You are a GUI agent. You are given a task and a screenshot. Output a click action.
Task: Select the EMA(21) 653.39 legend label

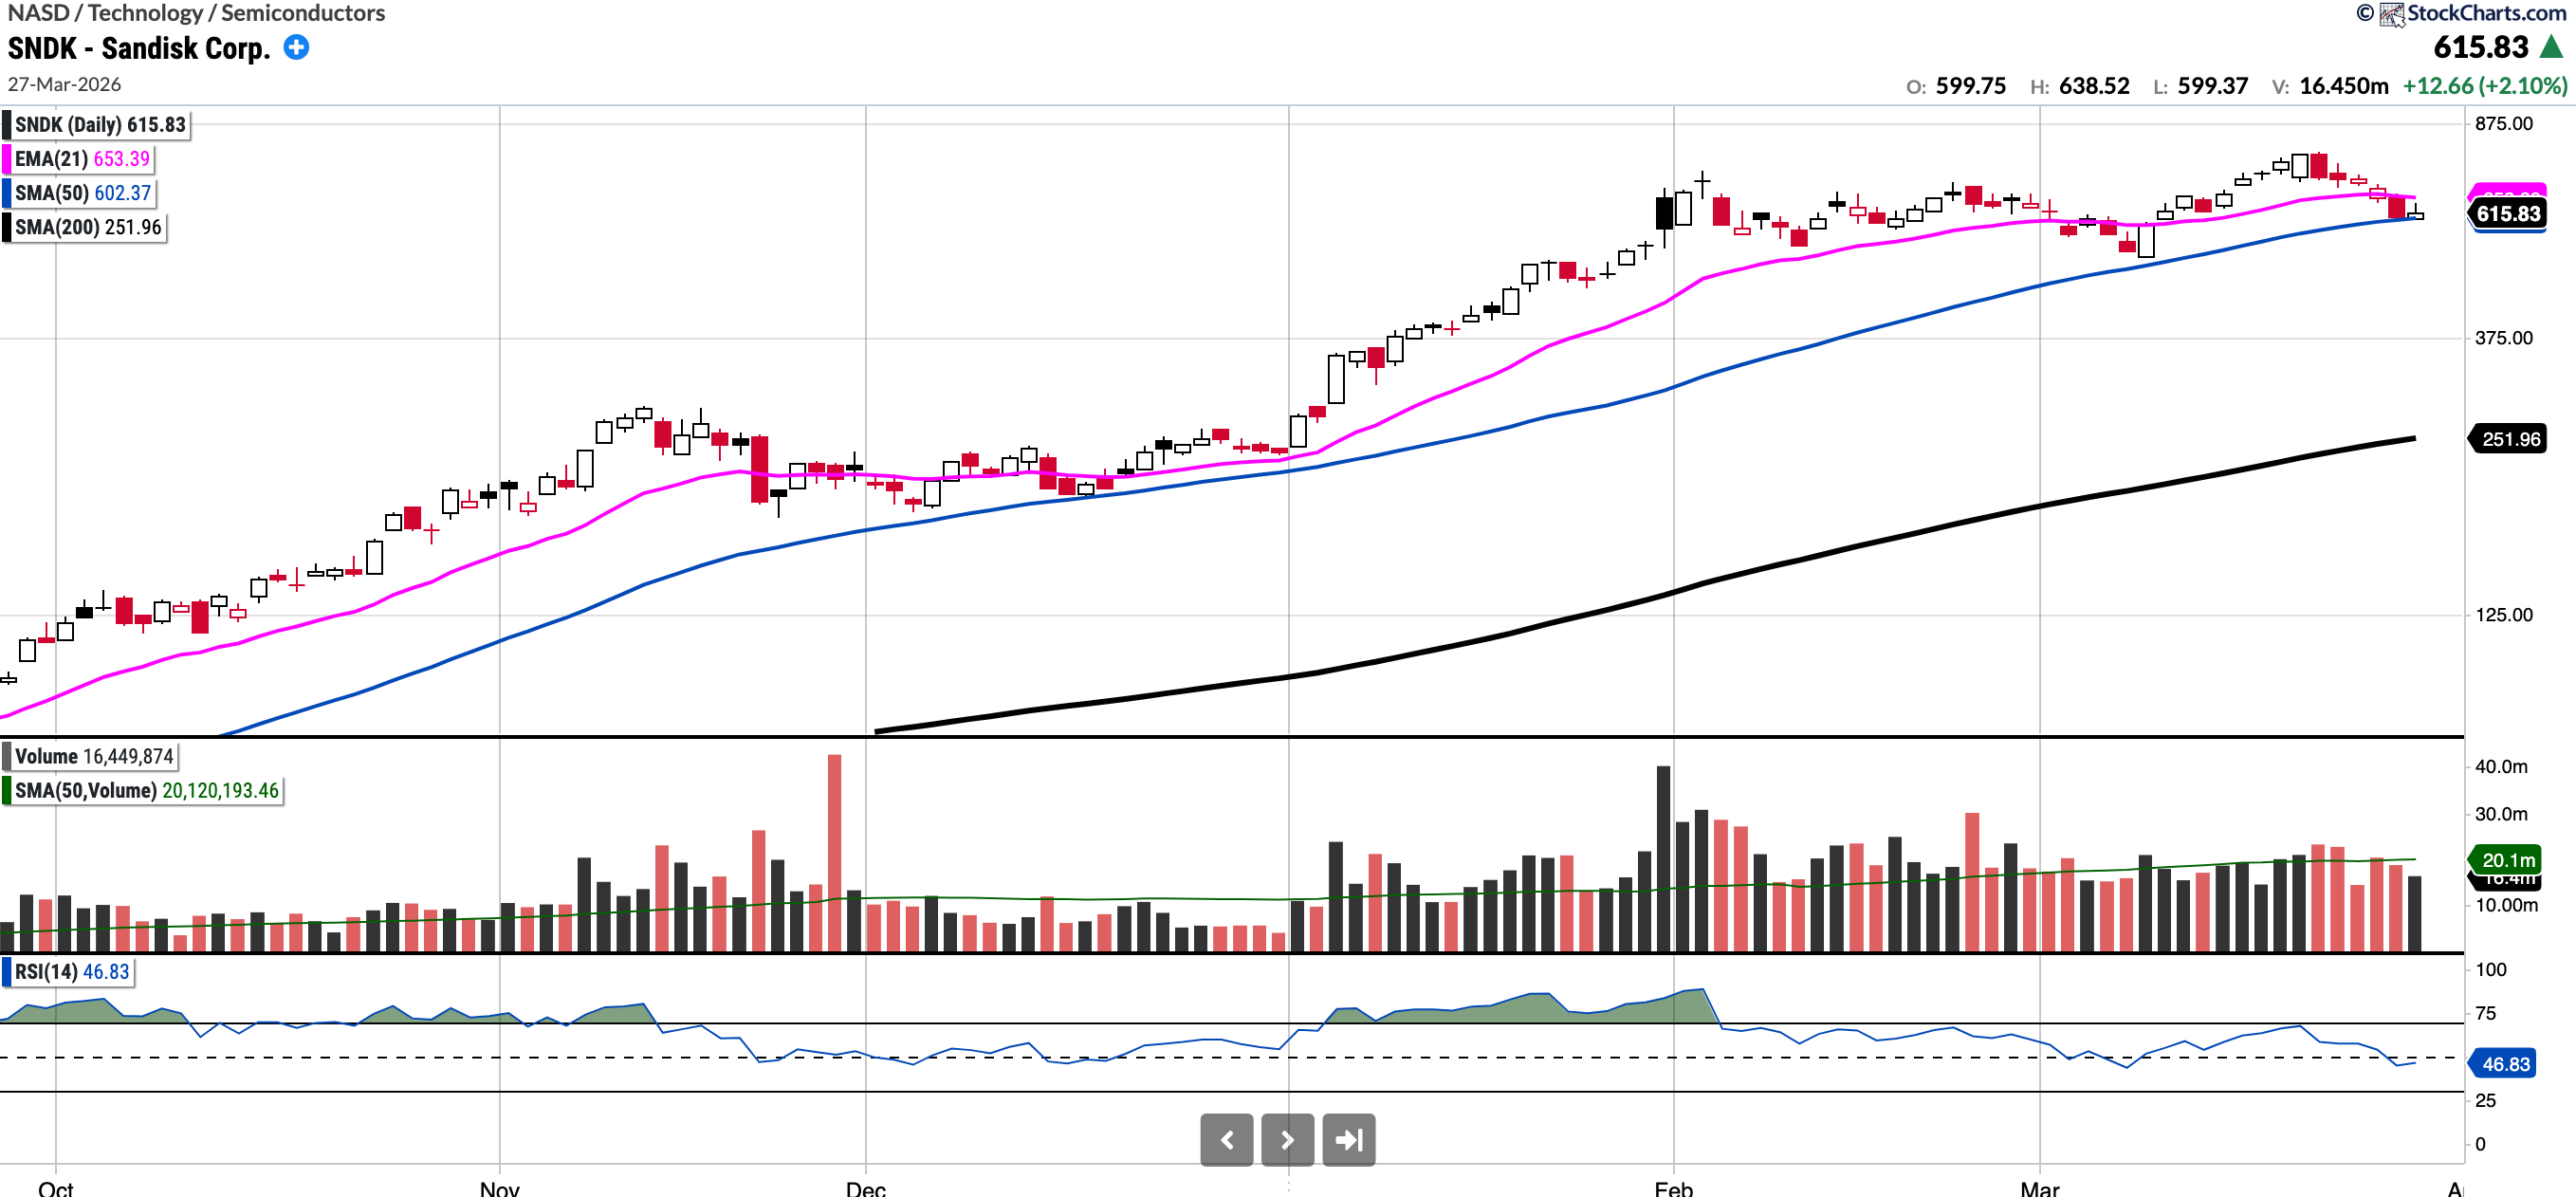click(x=82, y=159)
